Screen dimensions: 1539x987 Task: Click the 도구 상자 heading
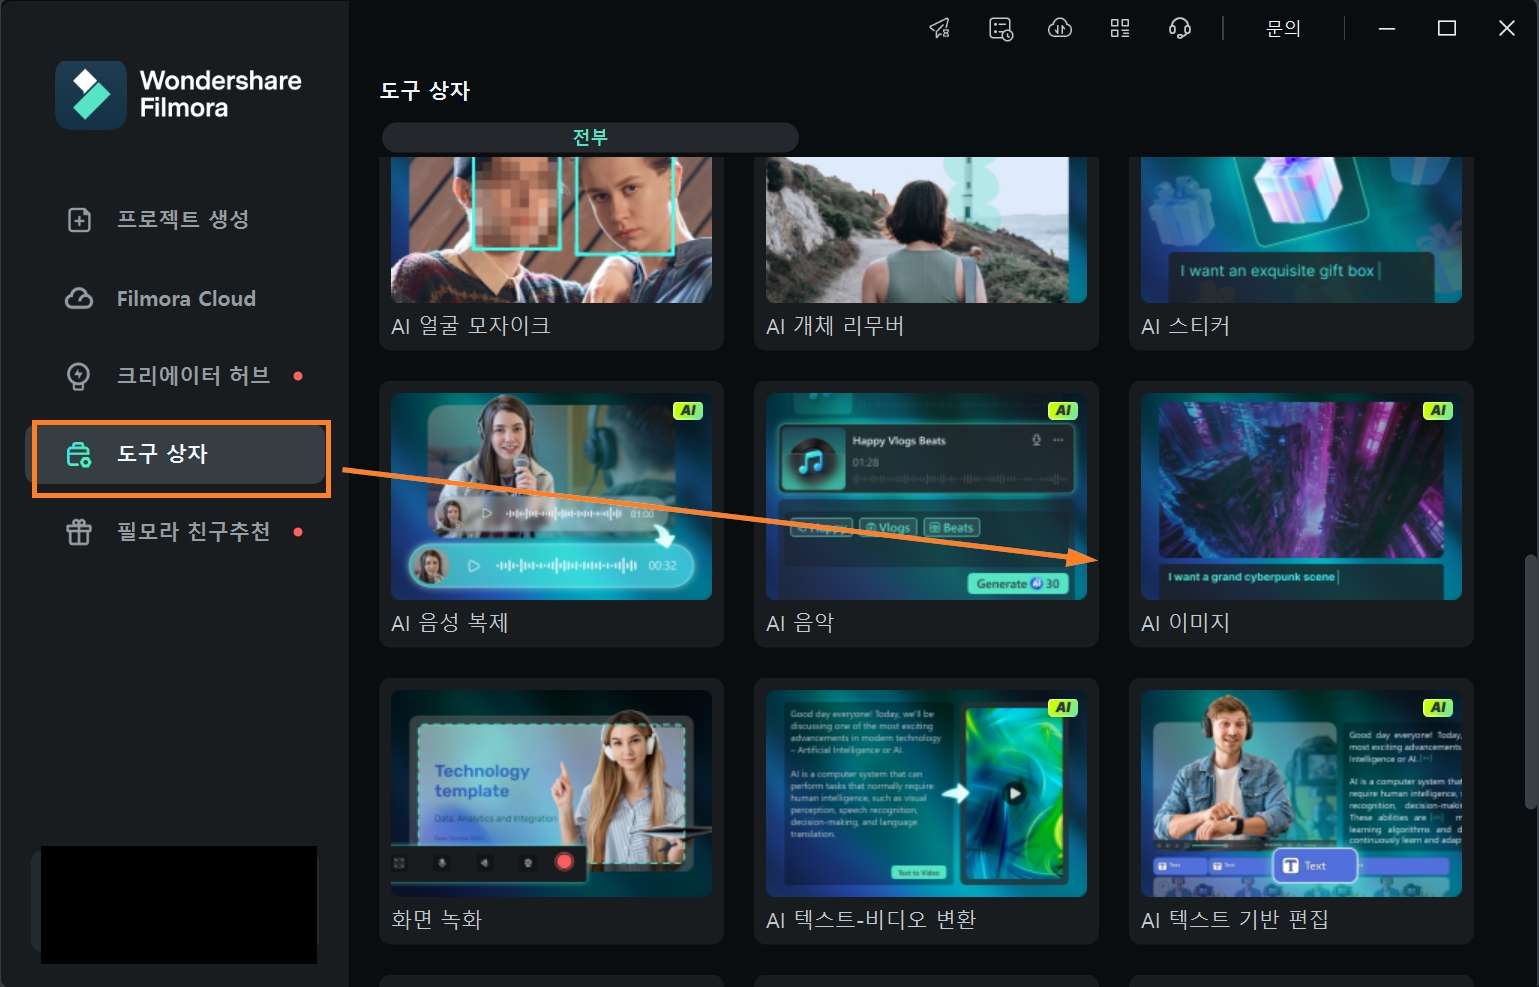[x=425, y=91]
